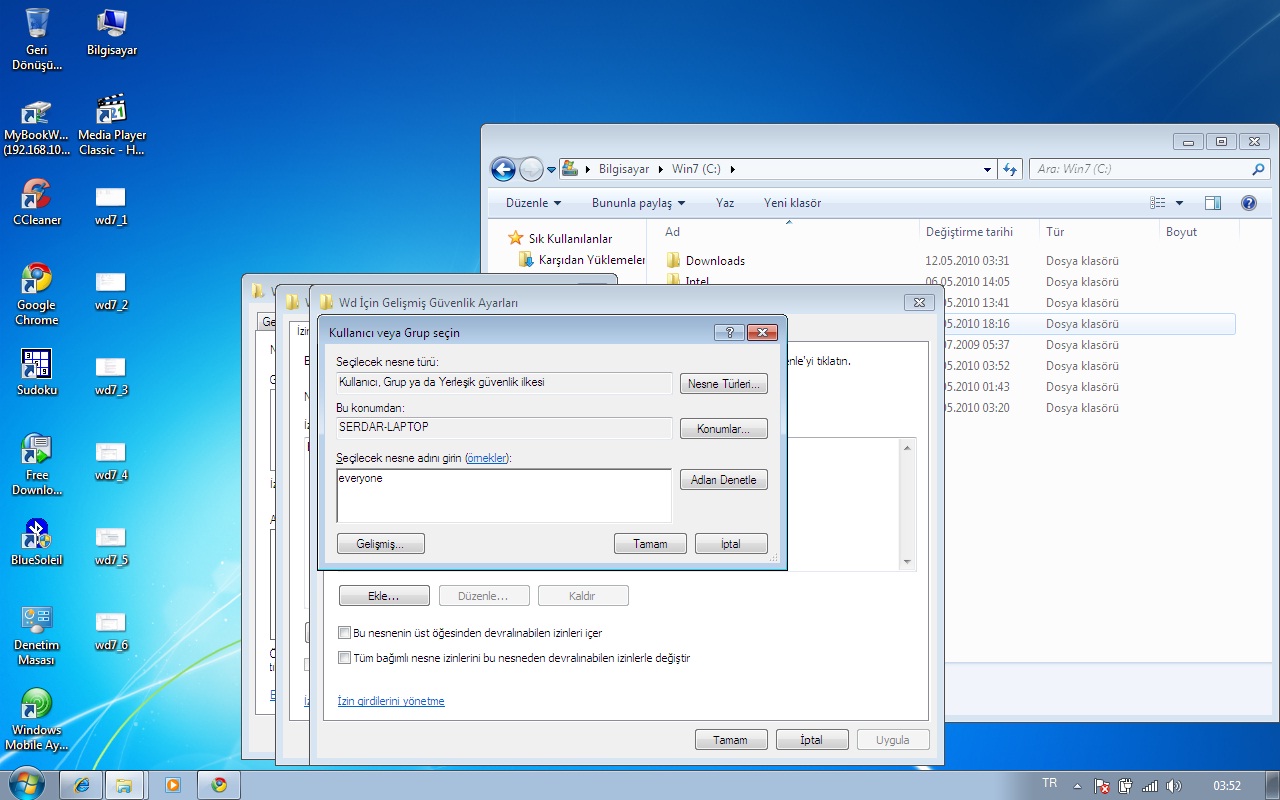
Task: Expand the breadcrumb arrow after Win7 (C:)
Action: tap(732, 169)
